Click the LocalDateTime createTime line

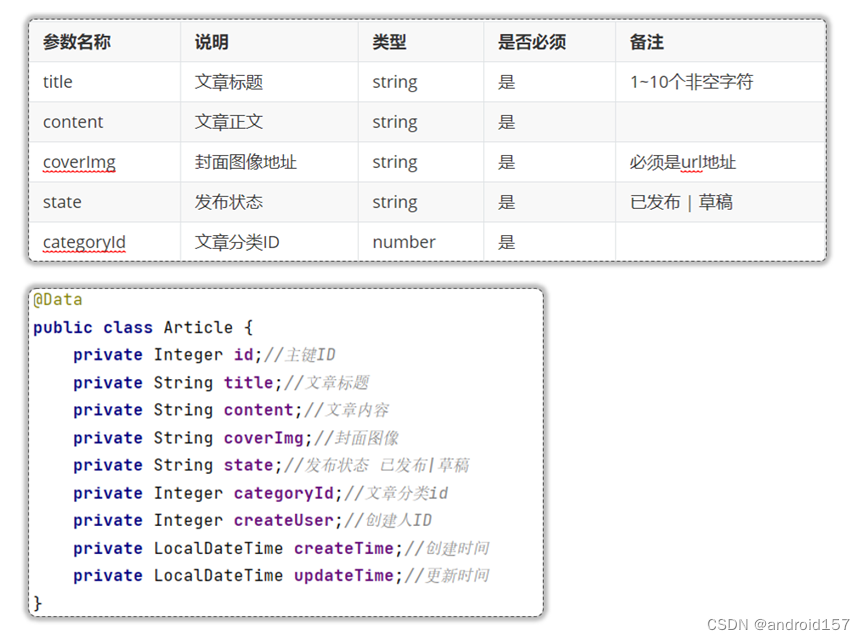point(281,548)
